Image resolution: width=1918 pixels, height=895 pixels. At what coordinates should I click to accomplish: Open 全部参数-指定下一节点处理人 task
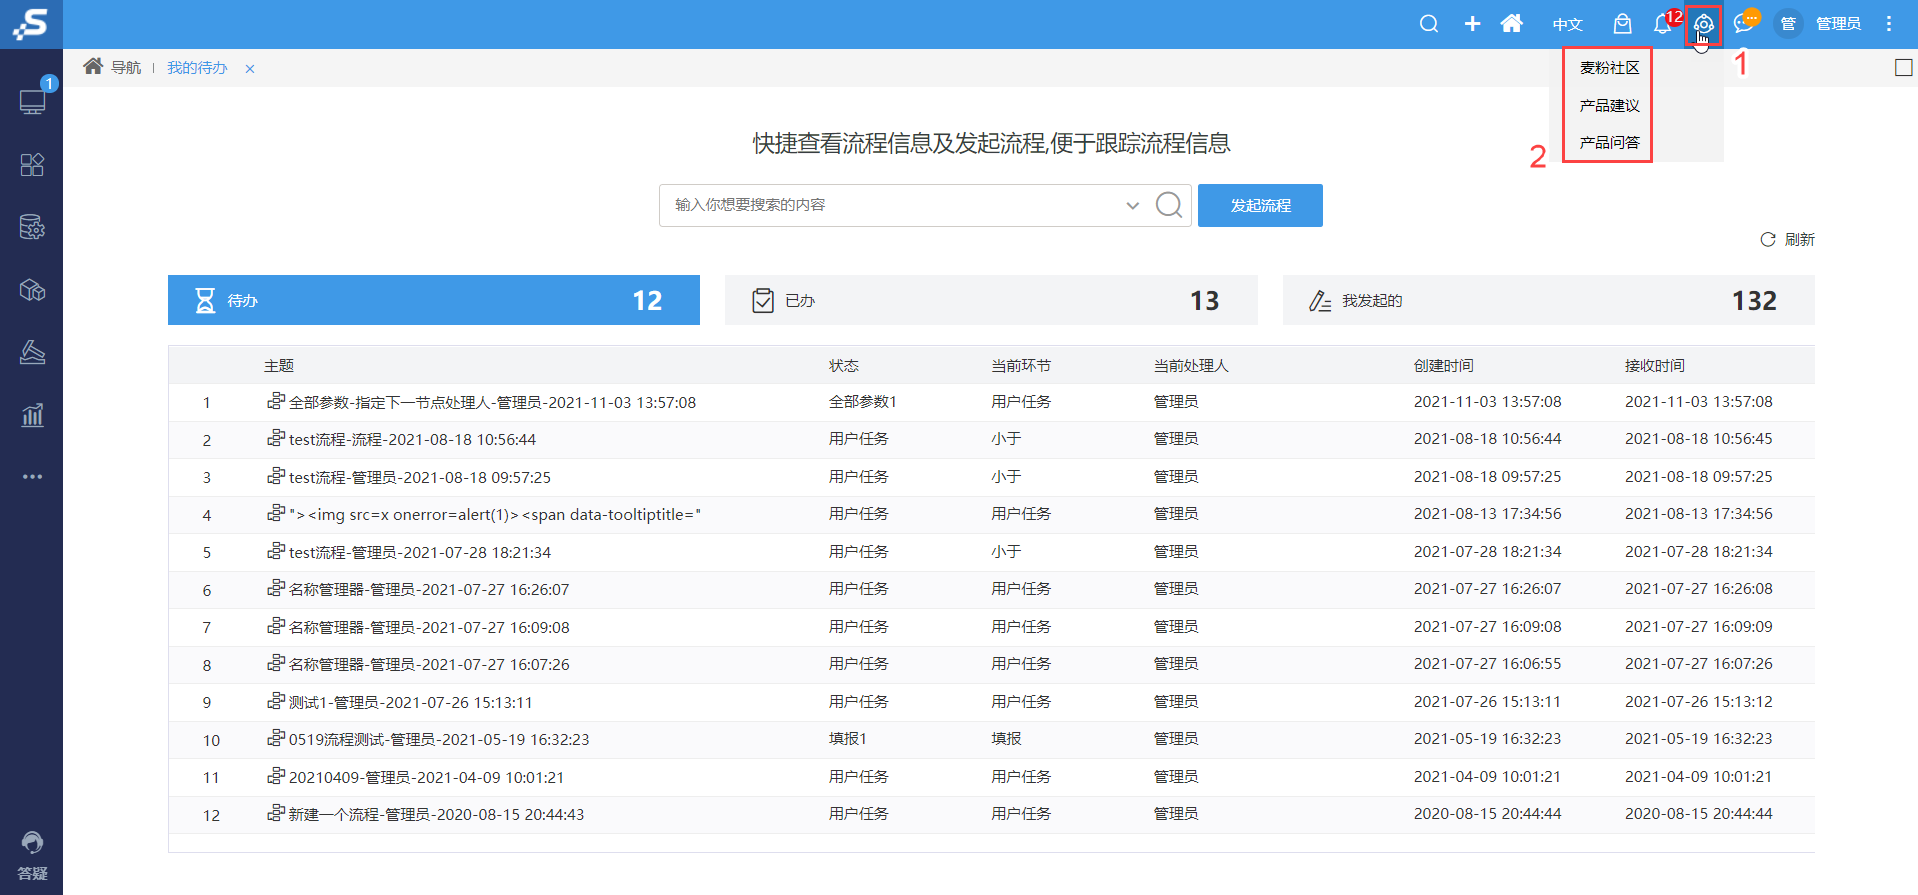click(x=492, y=402)
